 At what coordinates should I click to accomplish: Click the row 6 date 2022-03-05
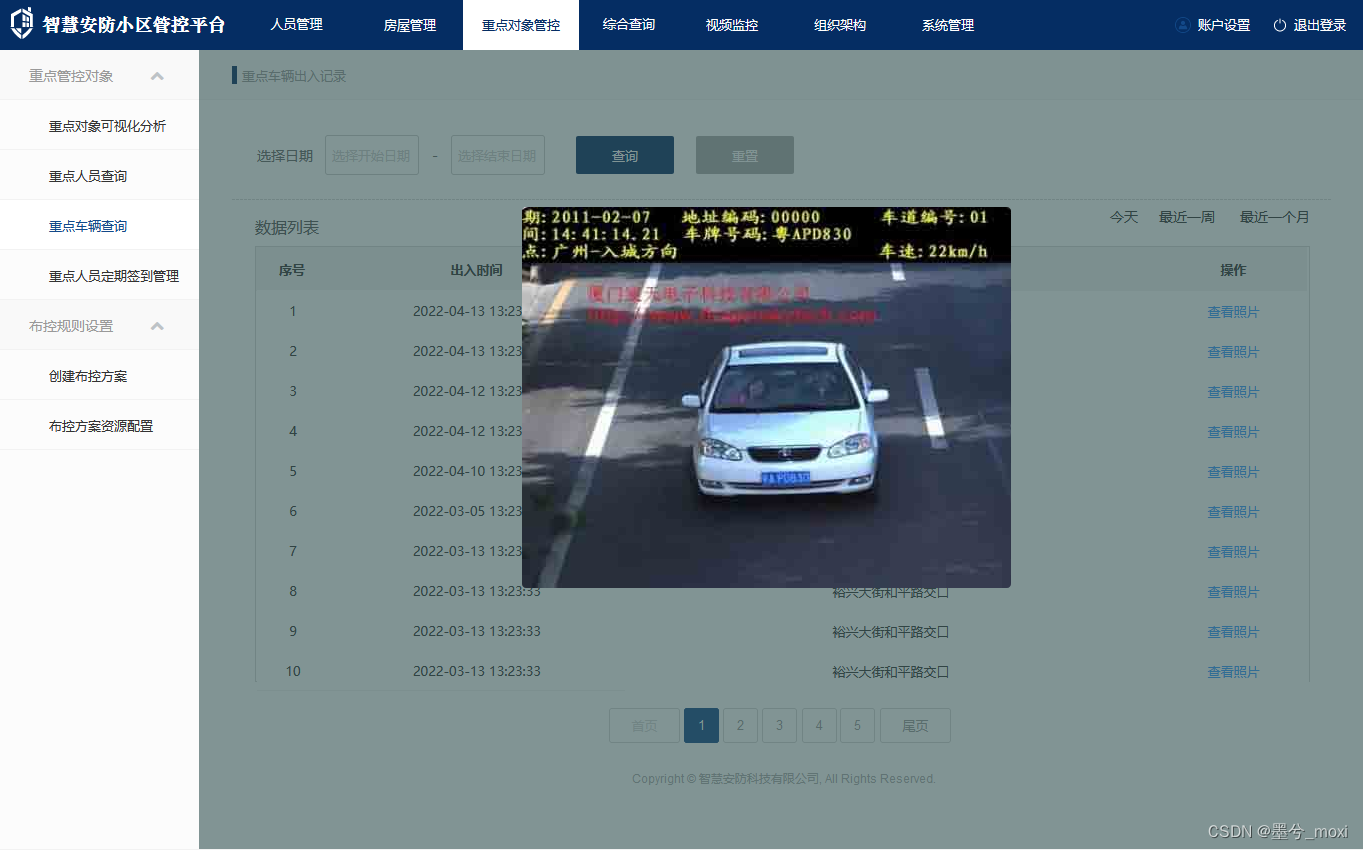point(451,512)
